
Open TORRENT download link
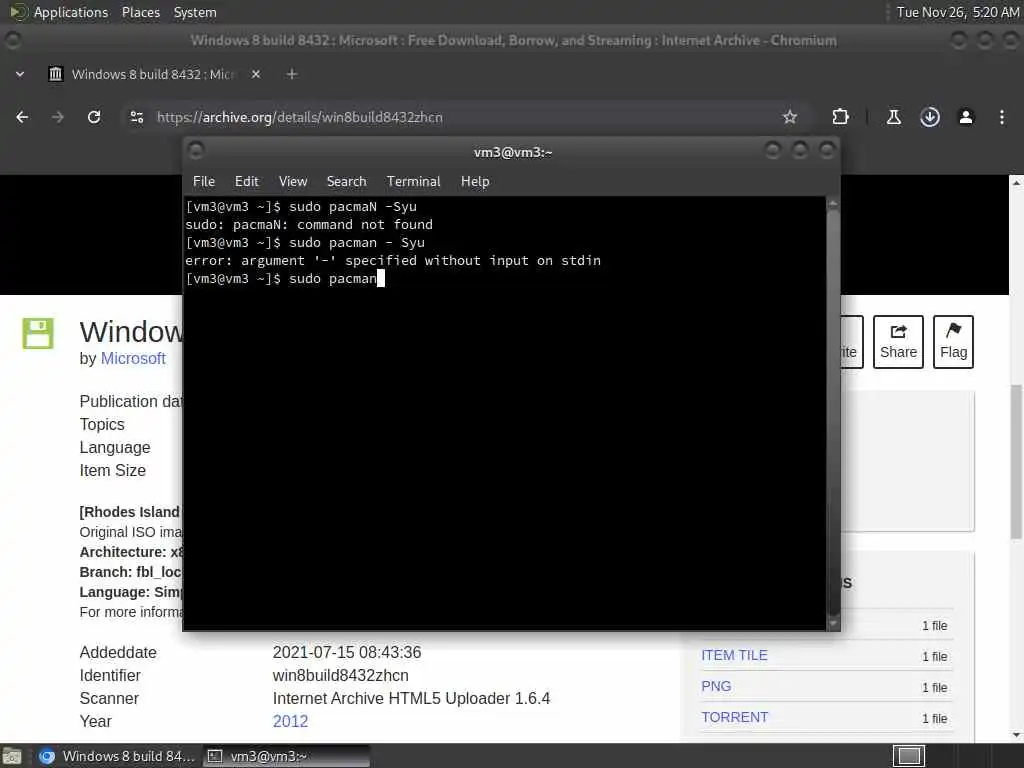[734, 717]
